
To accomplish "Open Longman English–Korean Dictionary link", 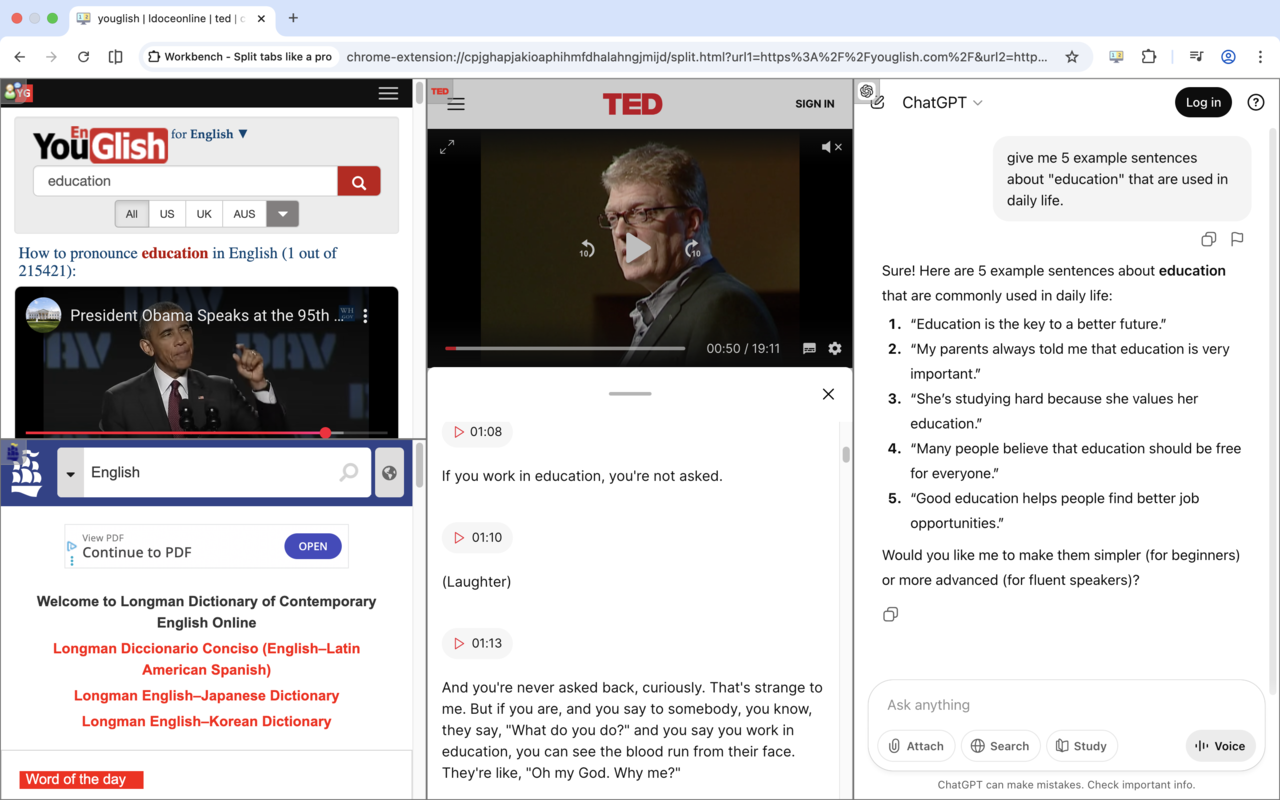I will (x=206, y=722).
